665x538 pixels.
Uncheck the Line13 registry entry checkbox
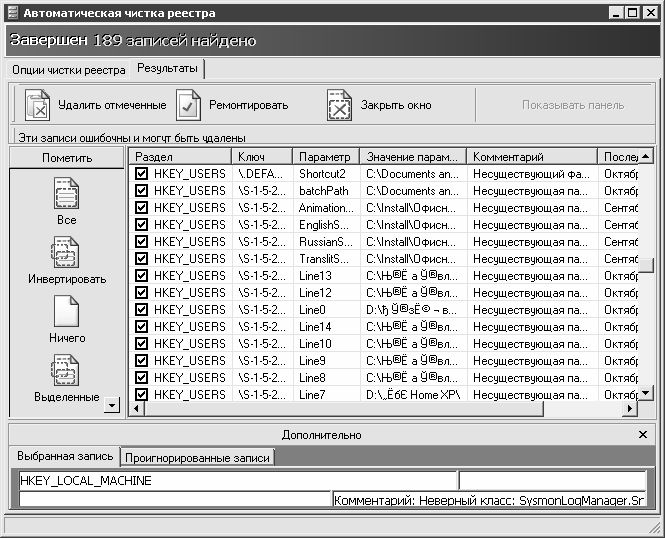pyautogui.click(x=141, y=276)
